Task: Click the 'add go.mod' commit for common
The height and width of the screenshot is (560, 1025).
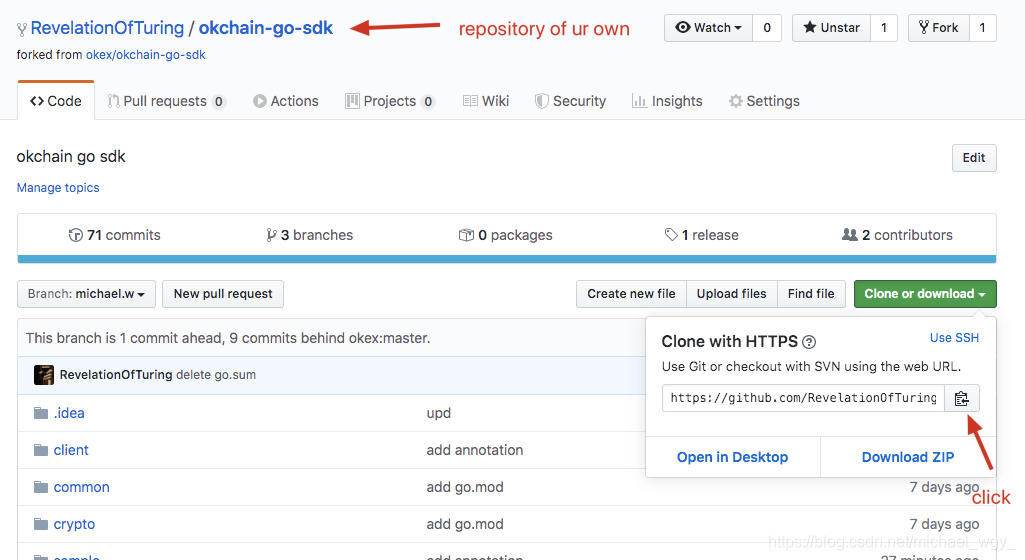Action: click(x=465, y=487)
